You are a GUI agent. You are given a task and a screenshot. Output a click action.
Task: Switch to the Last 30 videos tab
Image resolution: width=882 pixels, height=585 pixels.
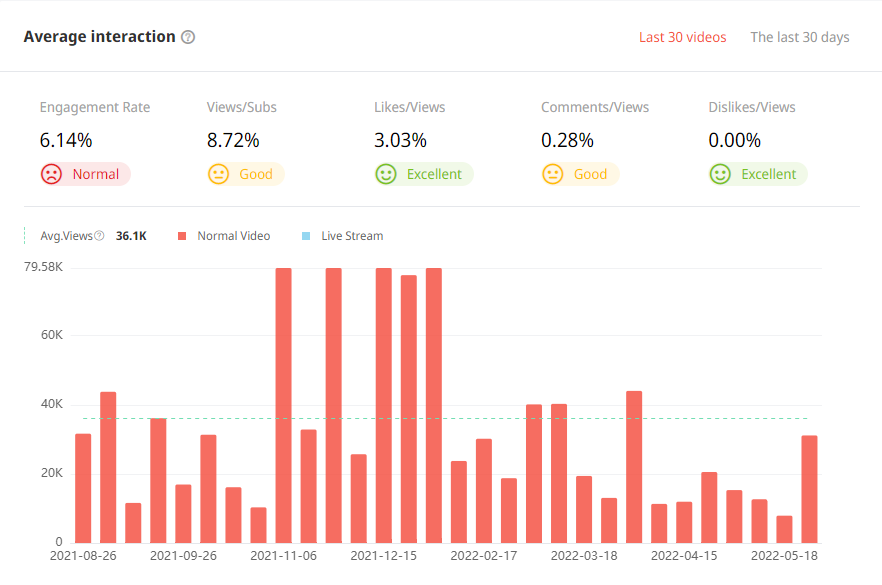click(x=682, y=37)
